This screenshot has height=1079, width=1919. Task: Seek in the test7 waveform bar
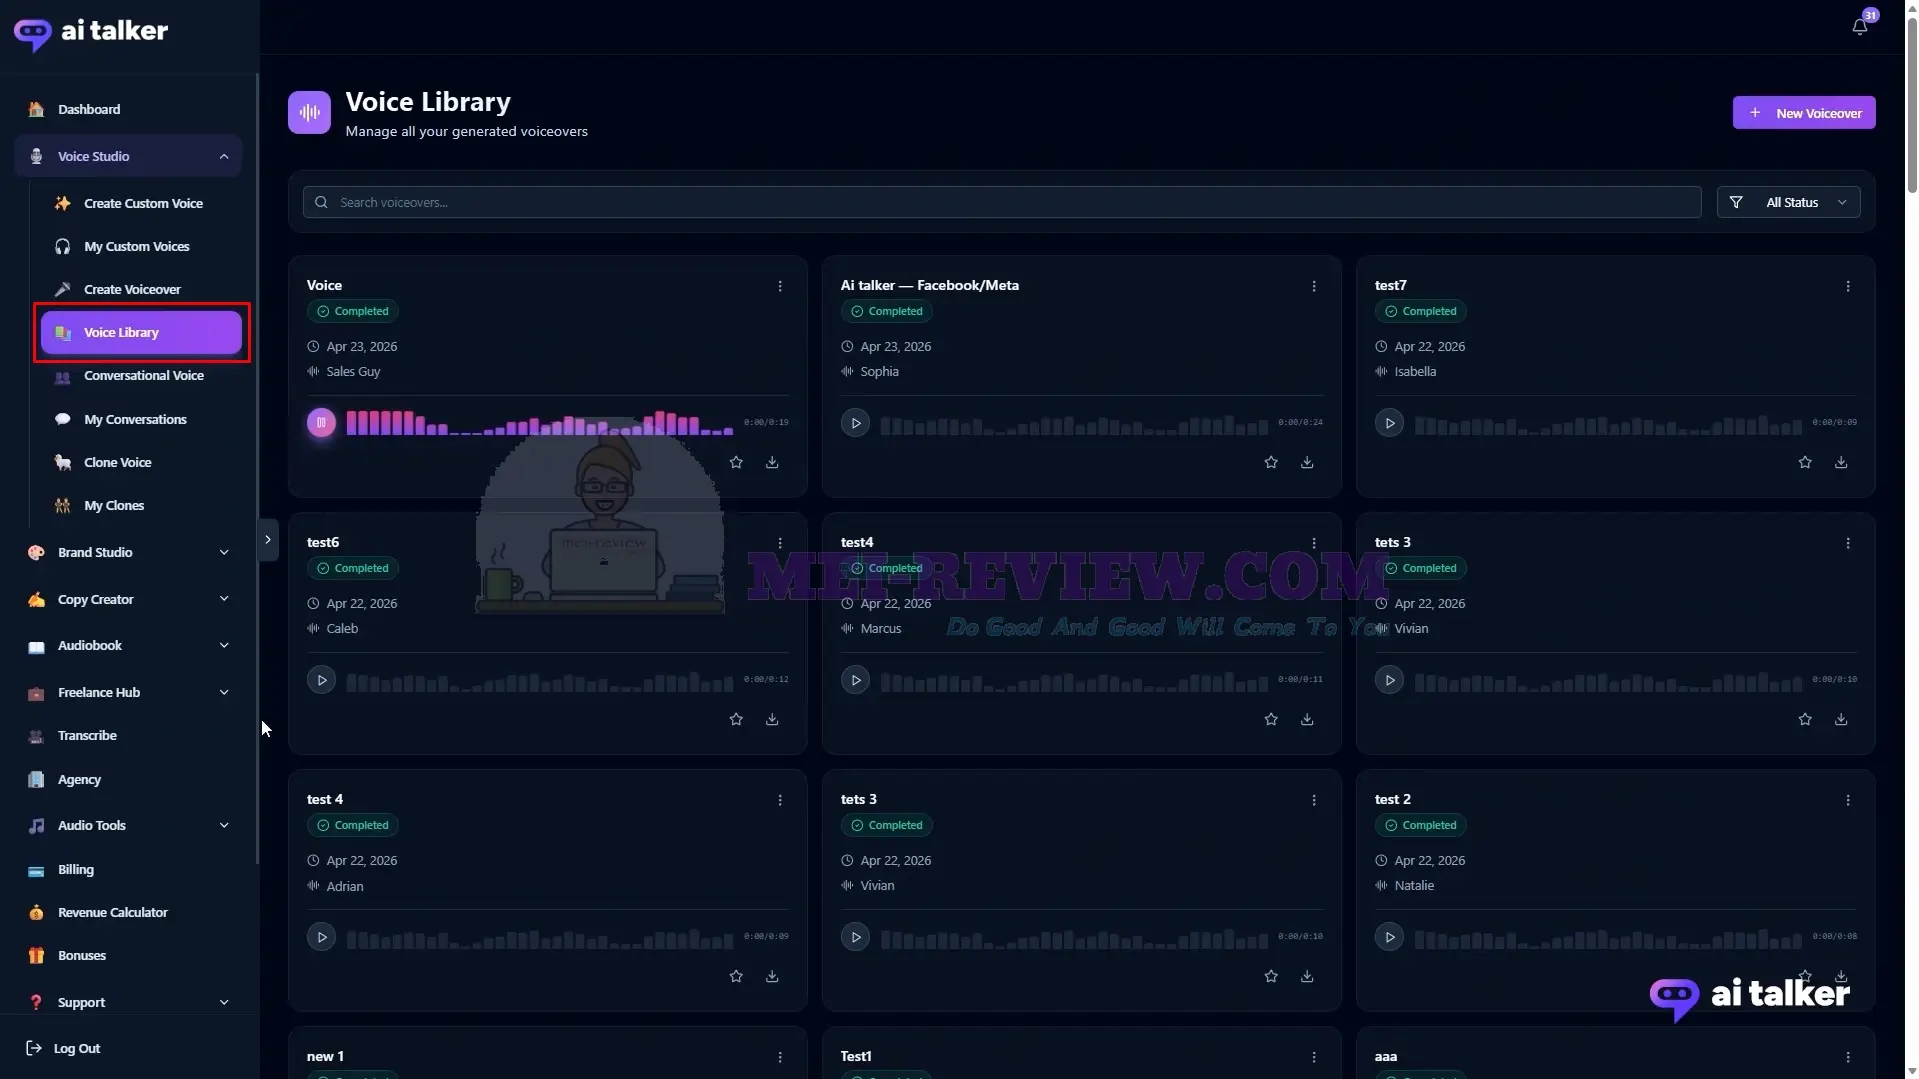pyautogui.click(x=1608, y=424)
